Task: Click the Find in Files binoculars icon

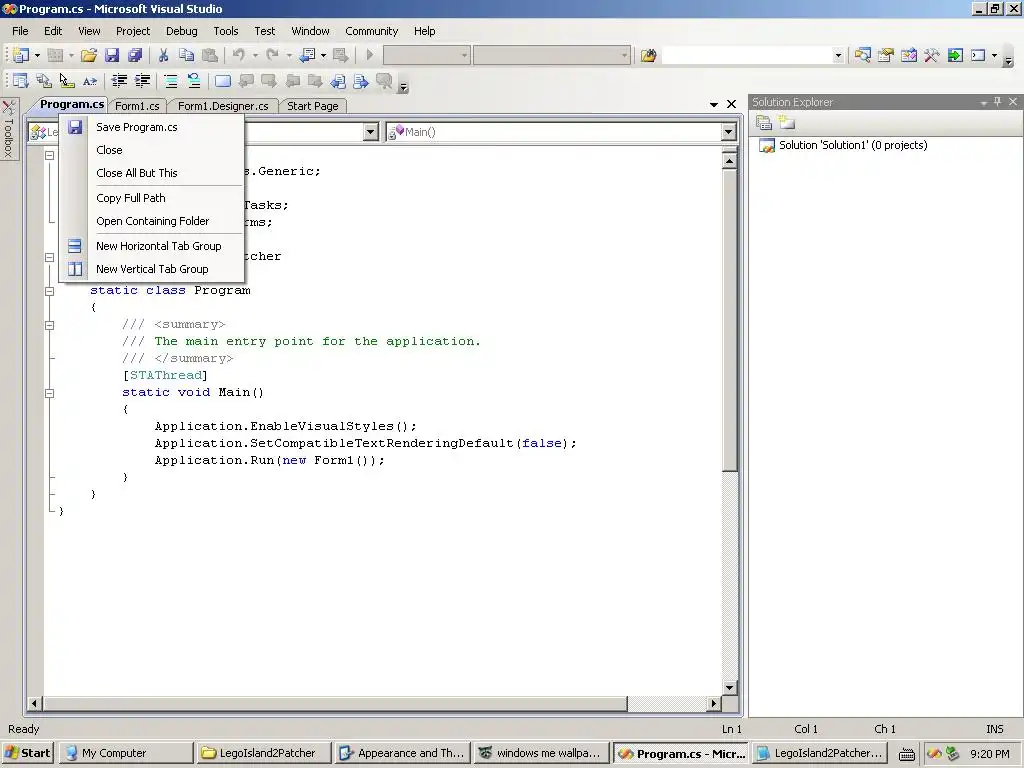Action: tap(648, 56)
